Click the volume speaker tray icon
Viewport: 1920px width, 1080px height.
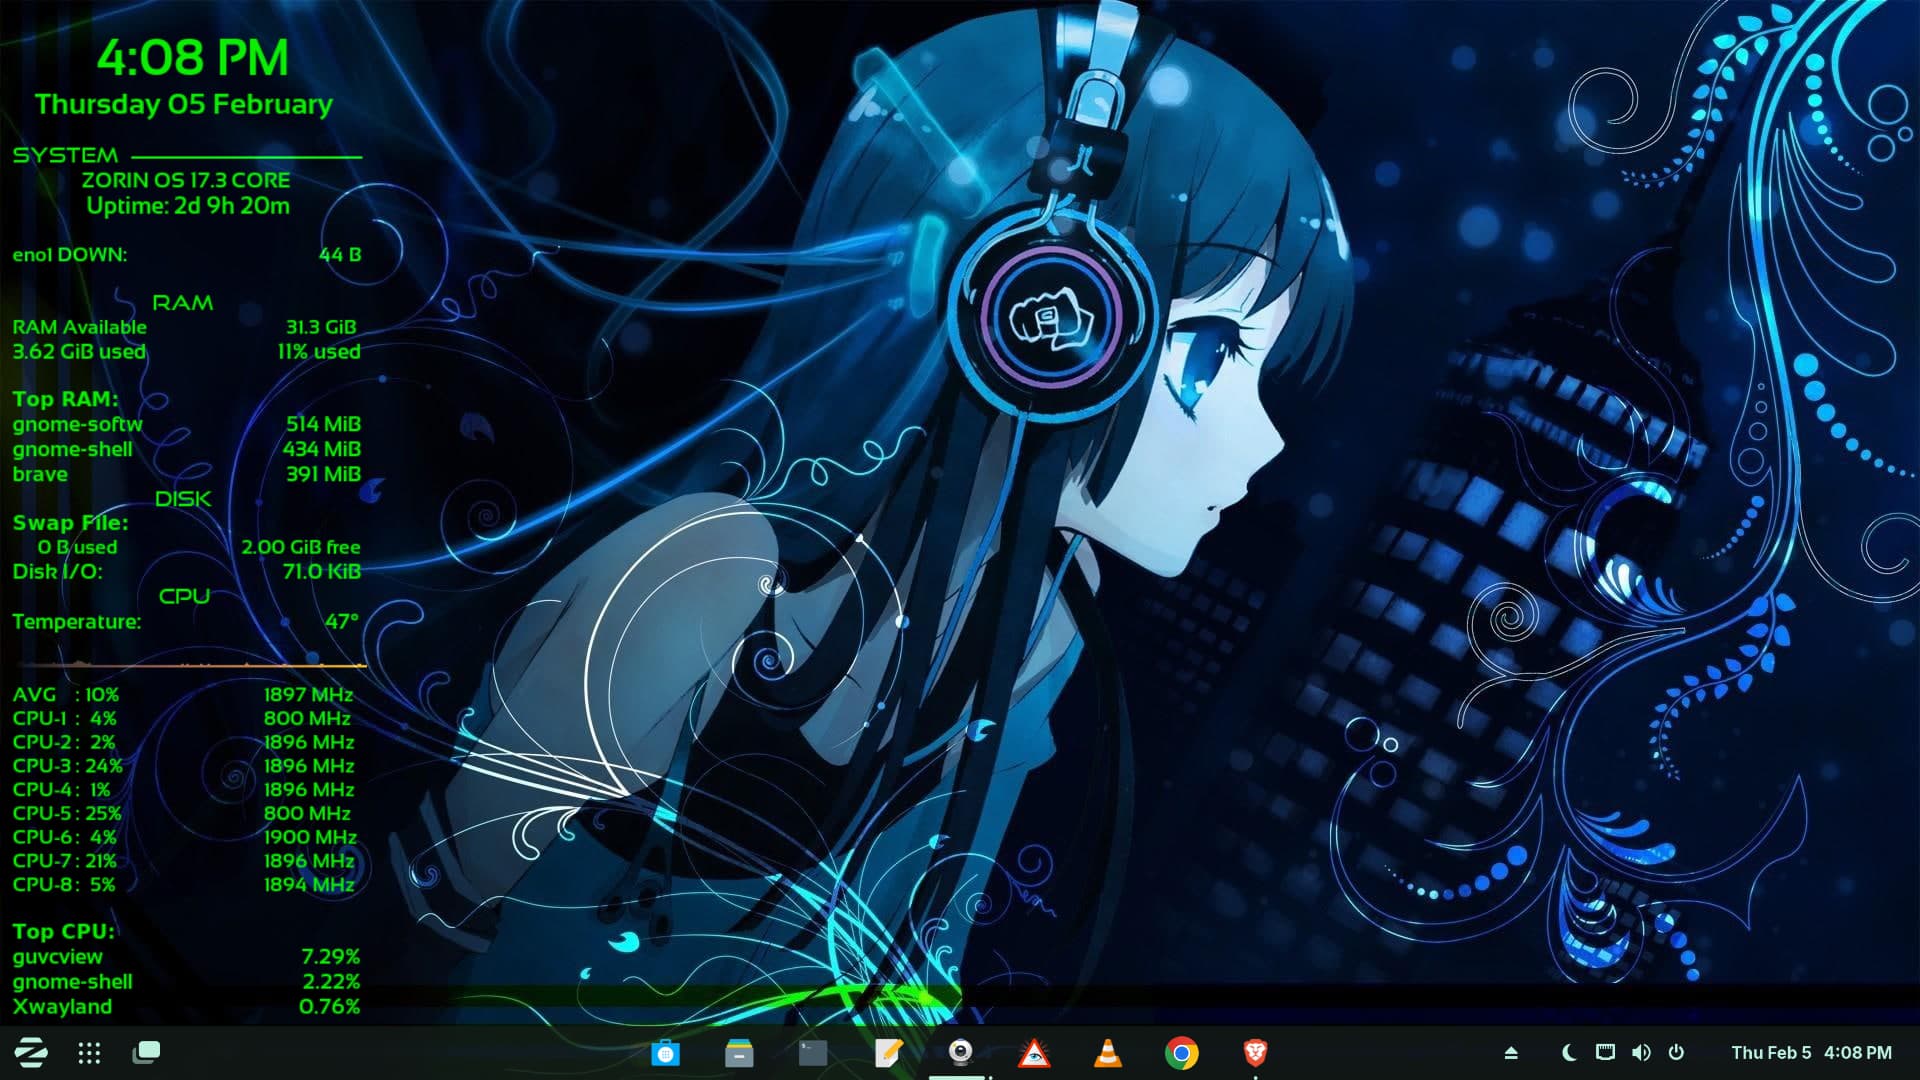[x=1641, y=1052]
